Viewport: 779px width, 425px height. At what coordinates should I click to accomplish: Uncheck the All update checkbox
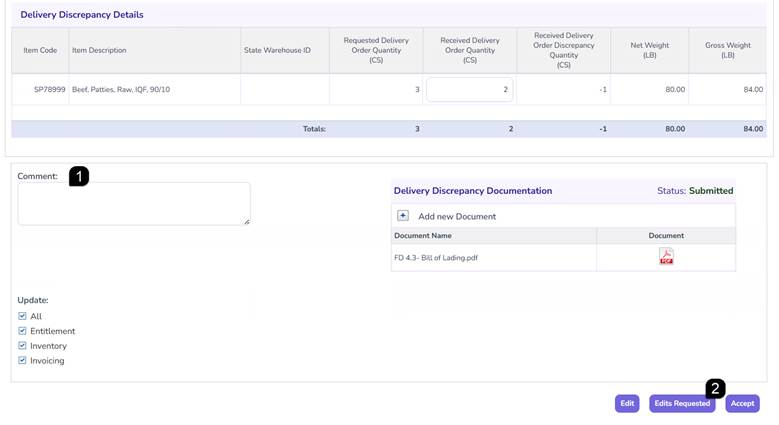[22, 316]
